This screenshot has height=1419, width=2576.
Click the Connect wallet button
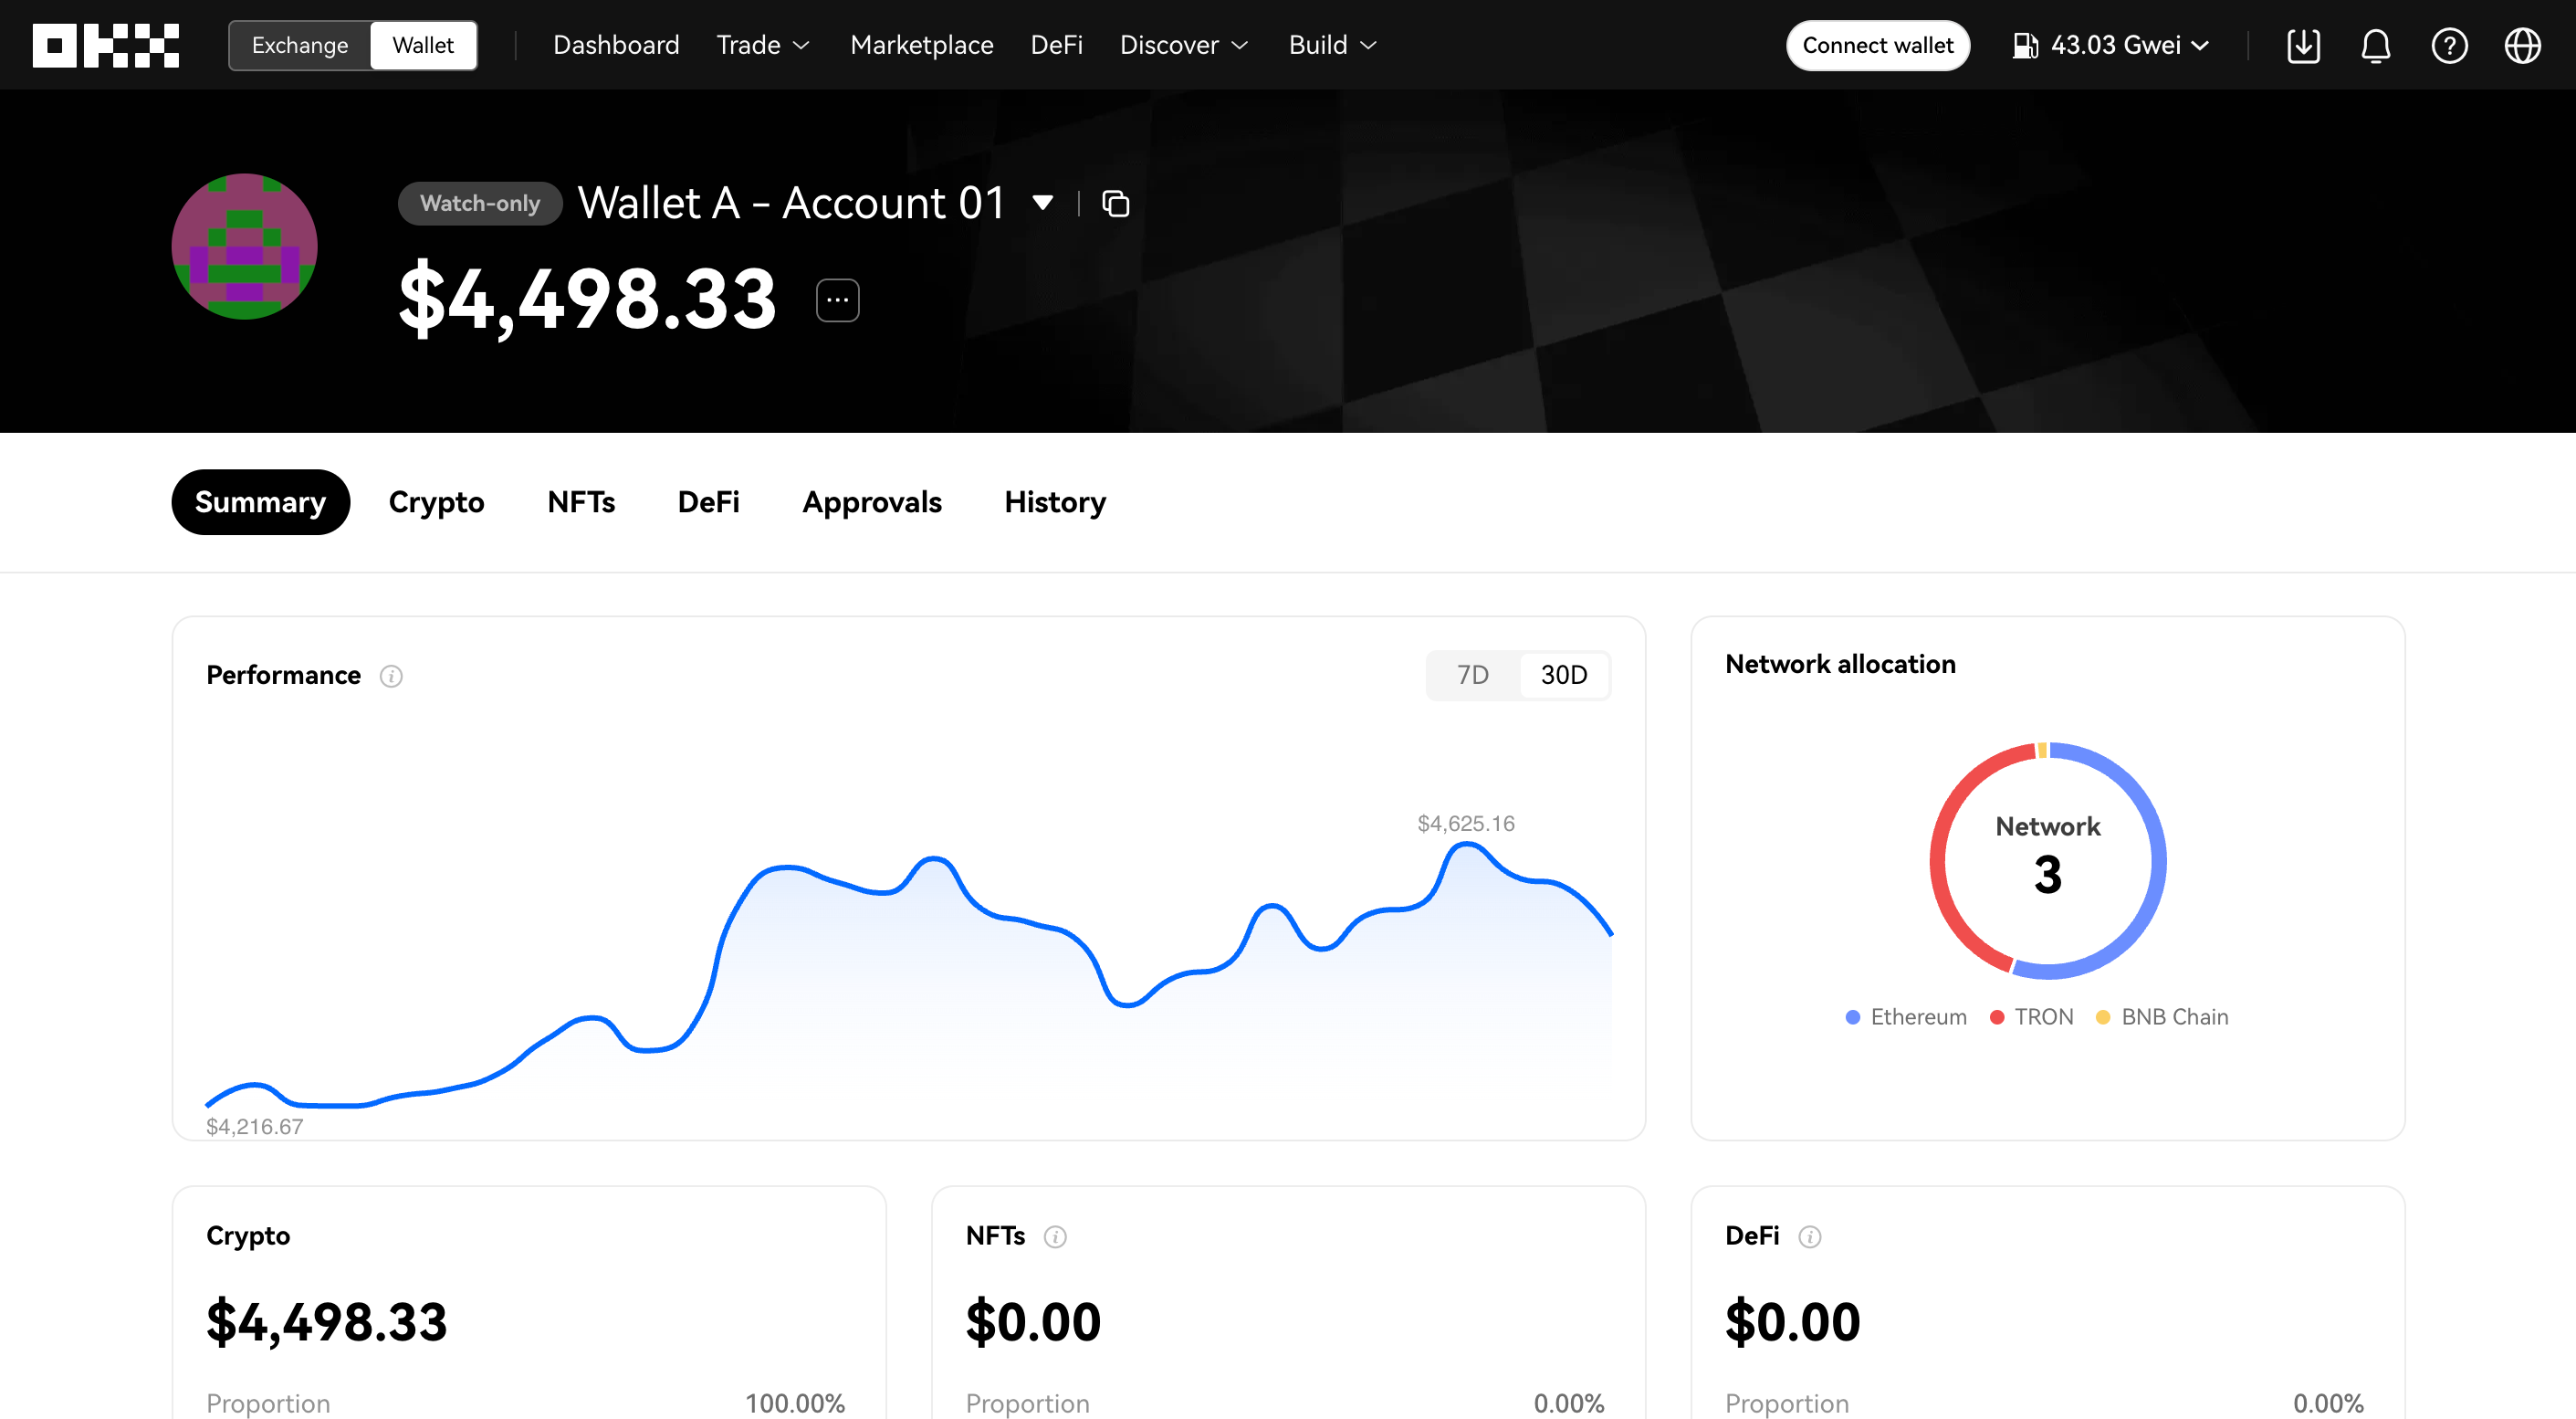click(1877, 45)
